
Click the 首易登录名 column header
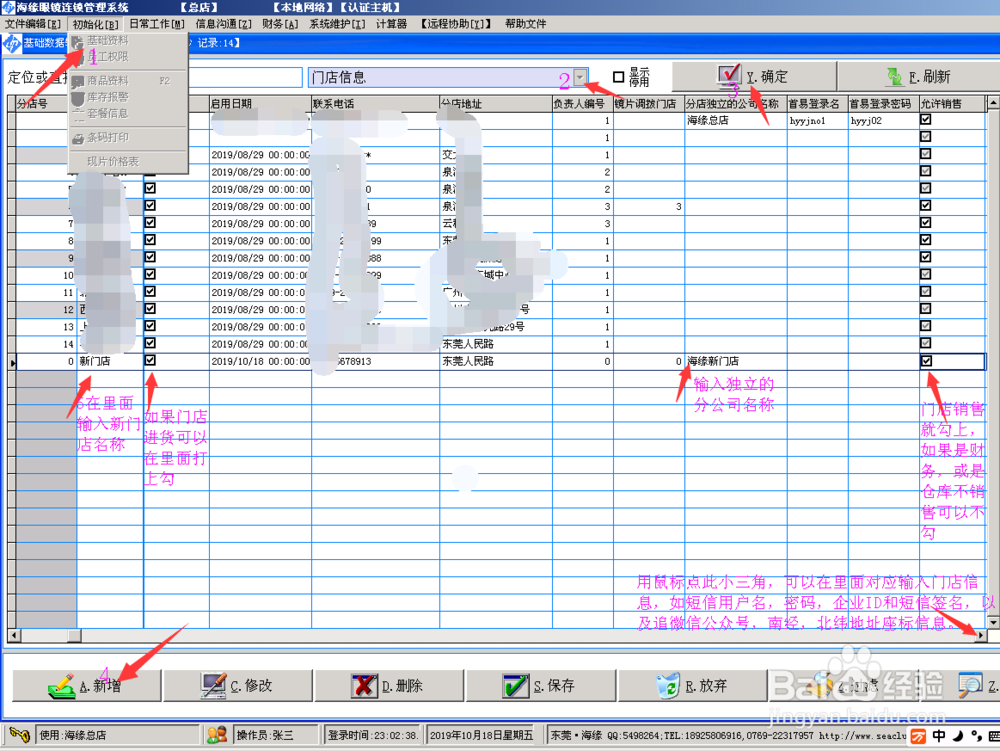(x=818, y=104)
